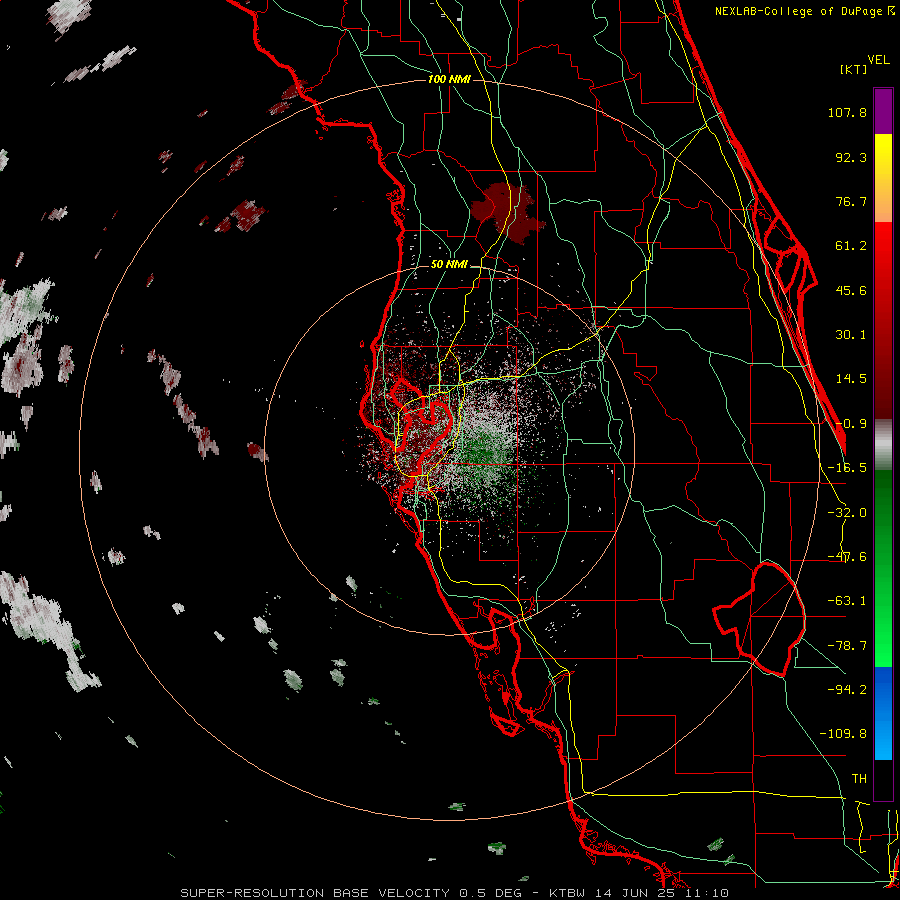Click the -109.8 scale value
The width and height of the screenshot is (900, 900).
pos(843,734)
